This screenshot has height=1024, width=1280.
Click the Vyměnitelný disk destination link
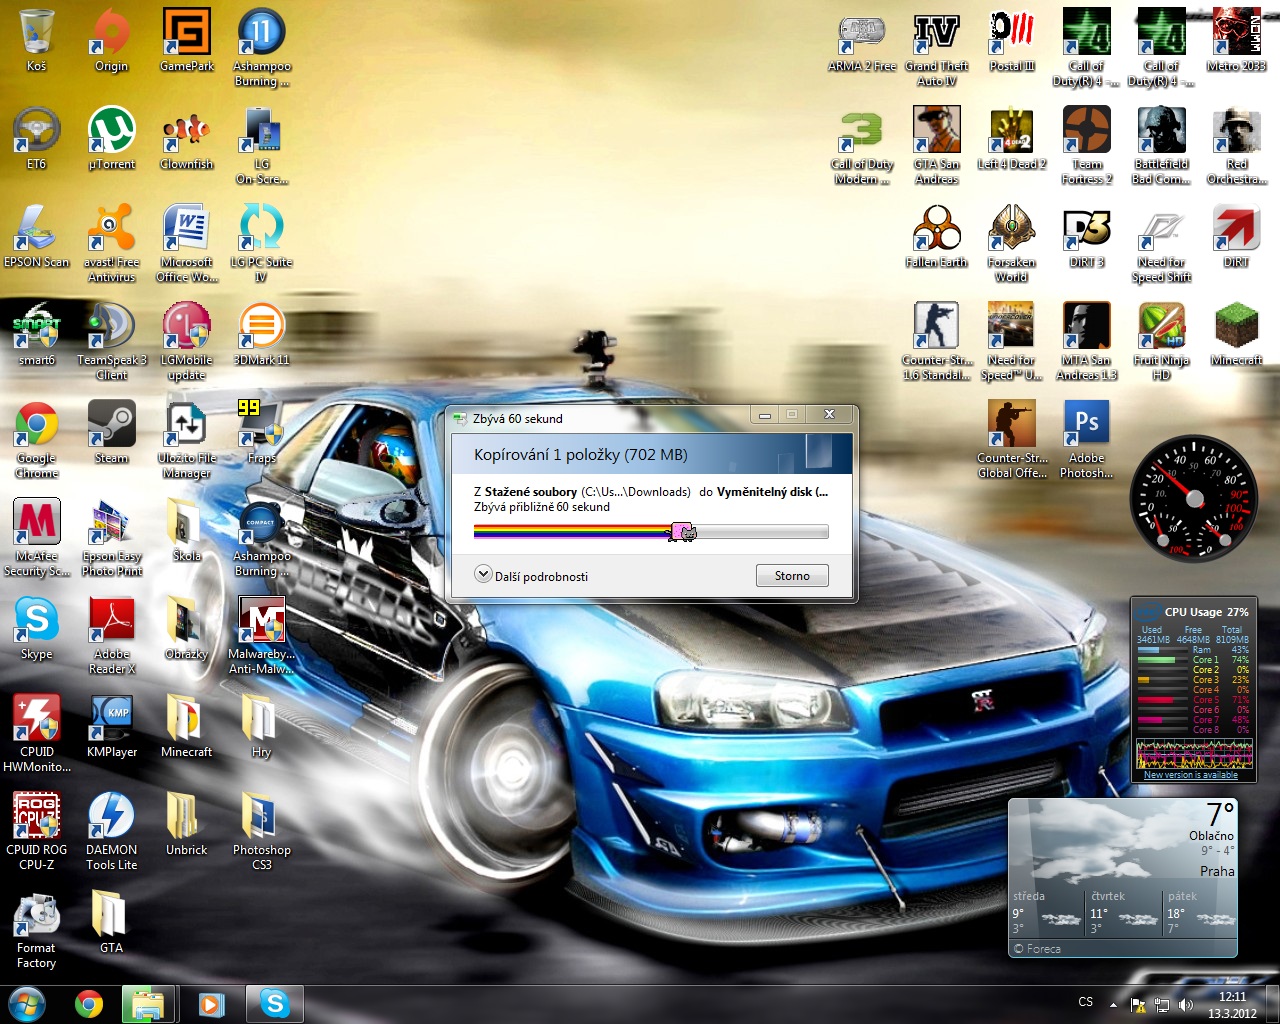point(772,492)
